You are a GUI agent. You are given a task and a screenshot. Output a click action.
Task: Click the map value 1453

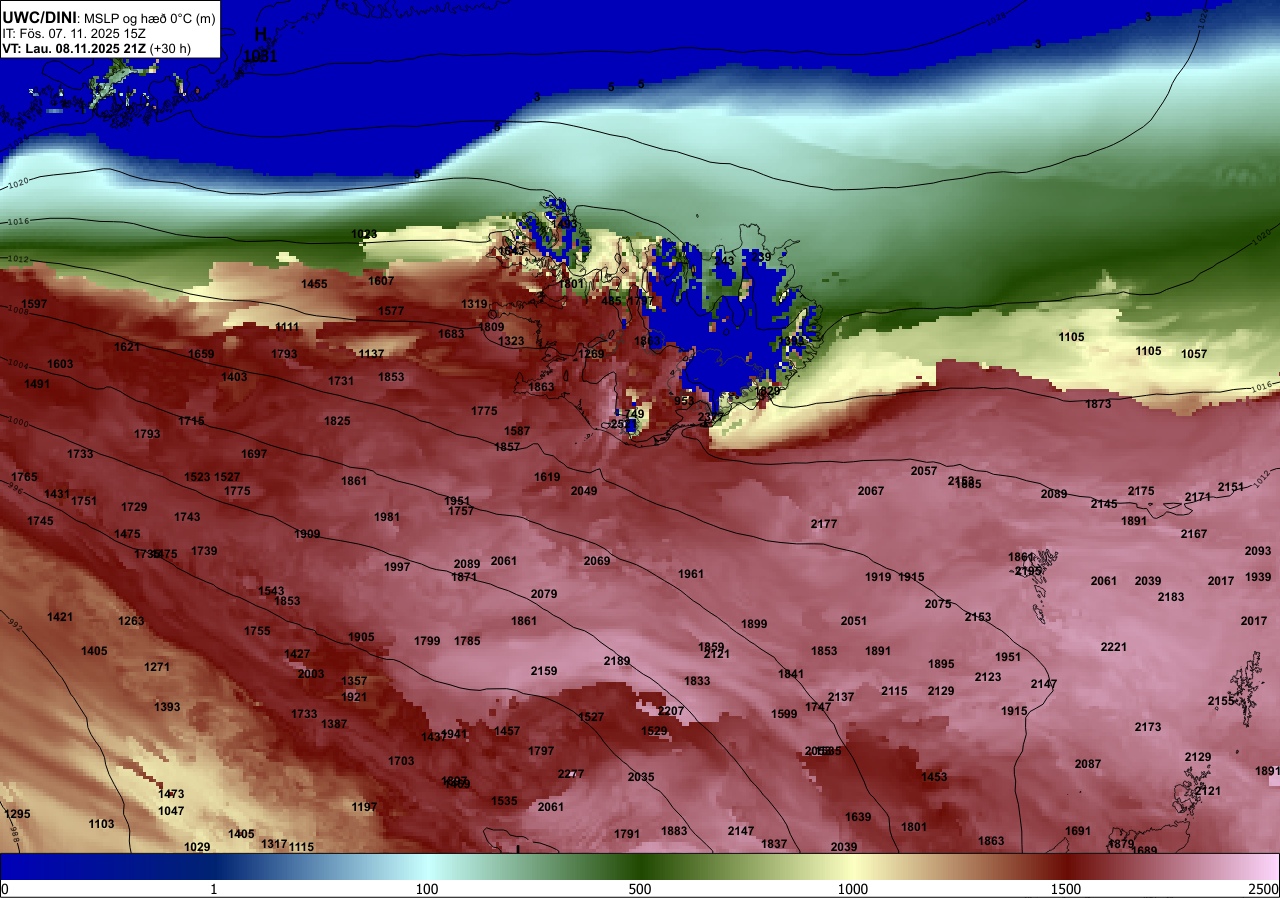(934, 777)
